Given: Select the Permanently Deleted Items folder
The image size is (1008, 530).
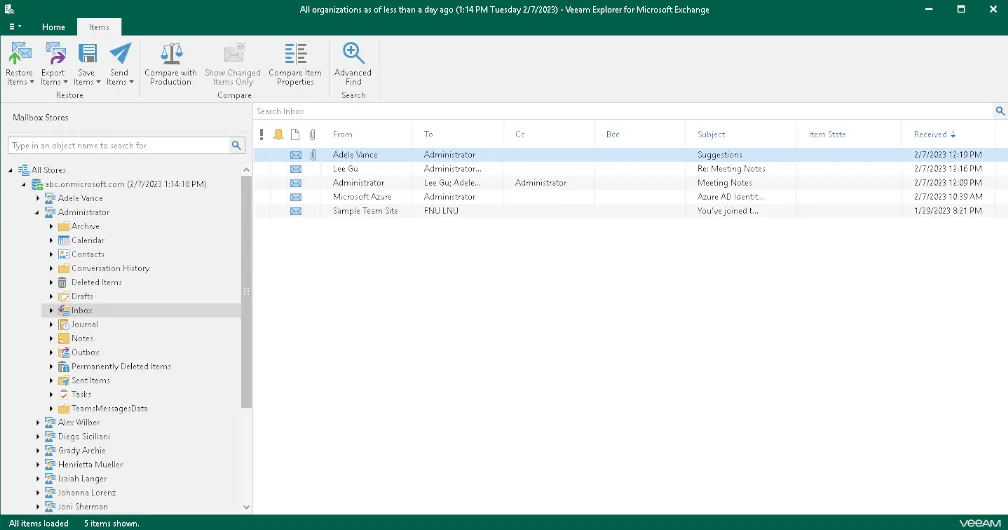Looking at the screenshot, I should click(x=121, y=367).
